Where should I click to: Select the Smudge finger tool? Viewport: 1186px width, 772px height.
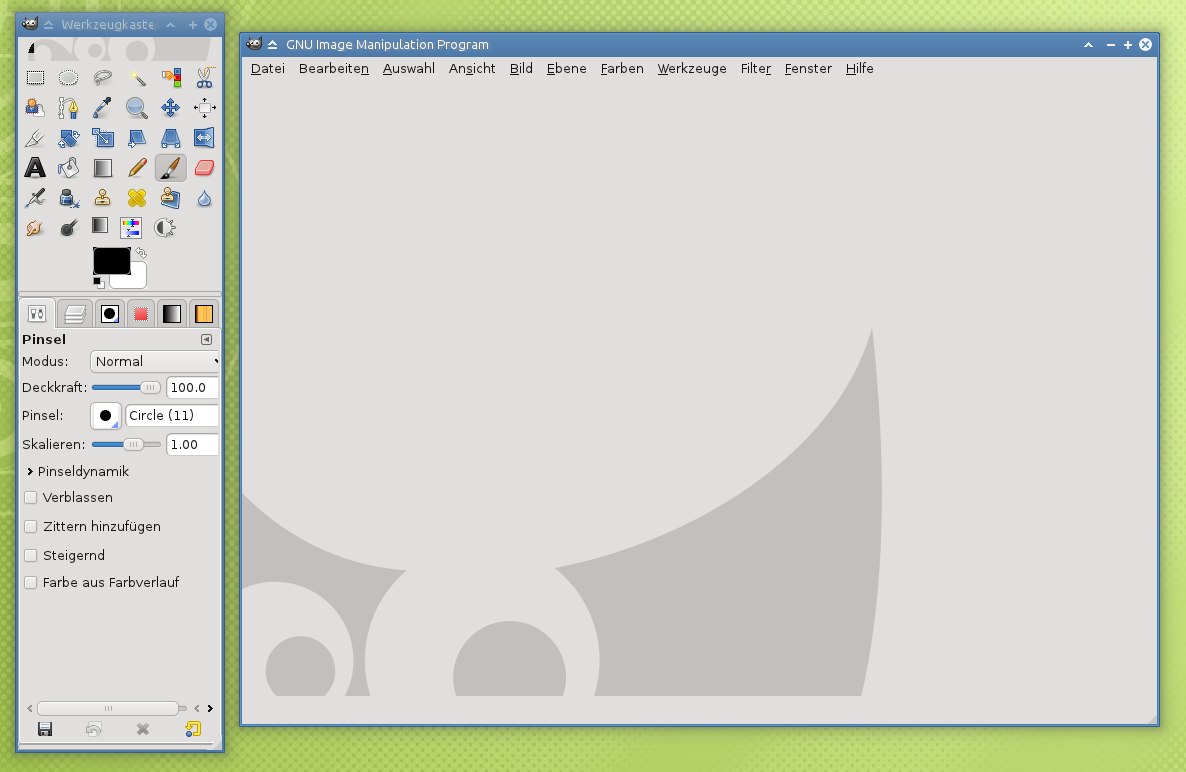point(35,228)
